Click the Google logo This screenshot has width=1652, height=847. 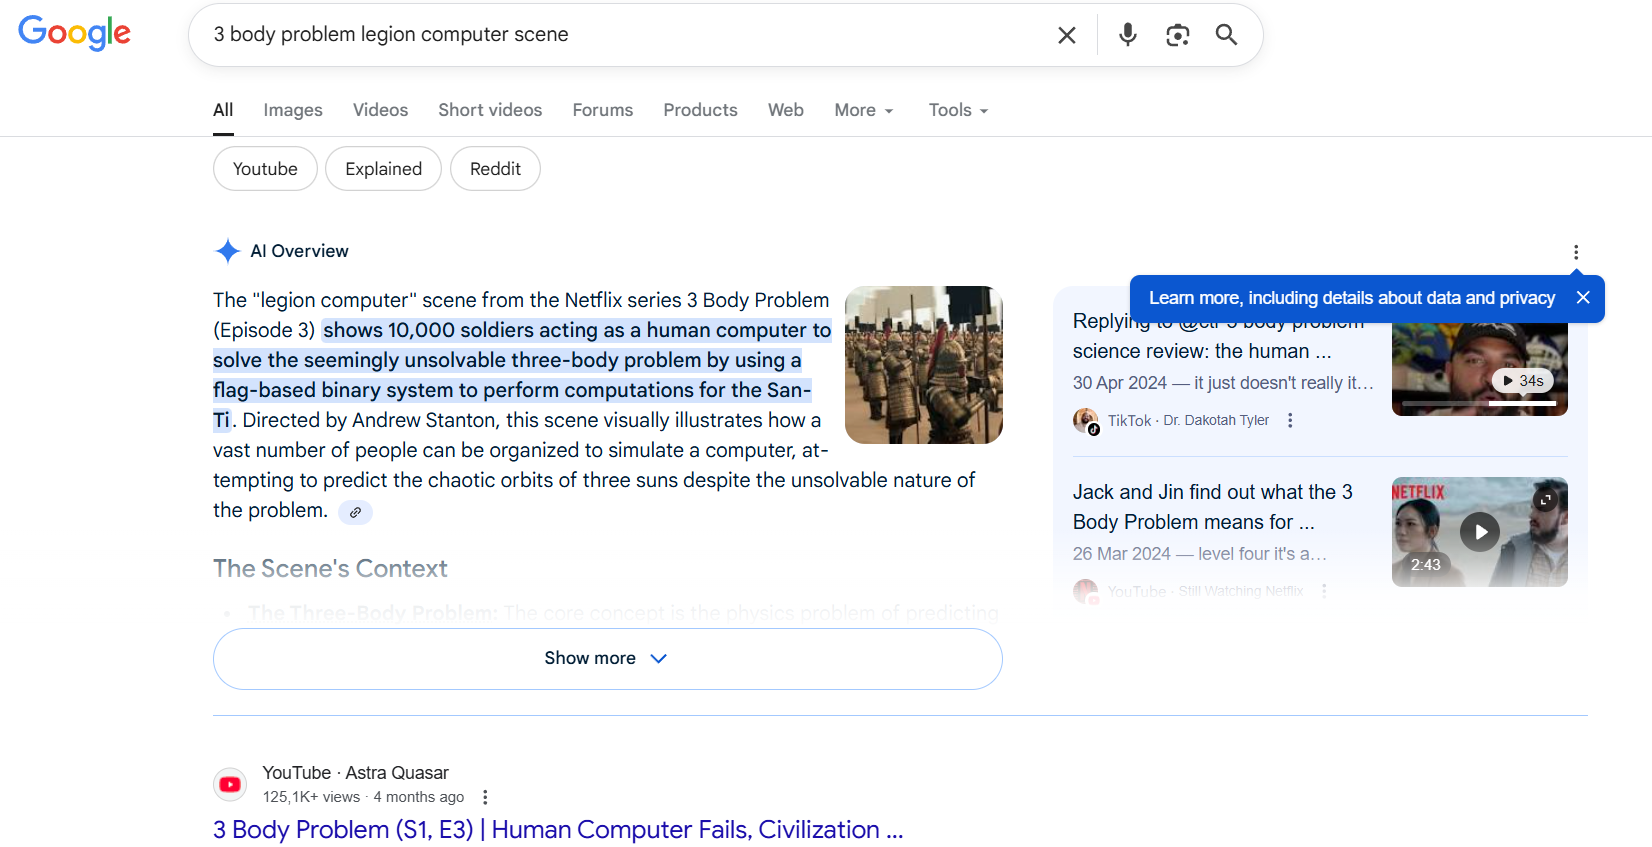(x=75, y=33)
